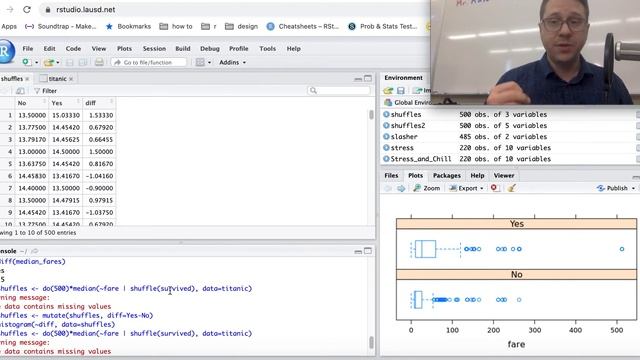The width and height of the screenshot is (640, 360).
Task: Click the new file icon in RStudio toolbar
Action: (27, 62)
